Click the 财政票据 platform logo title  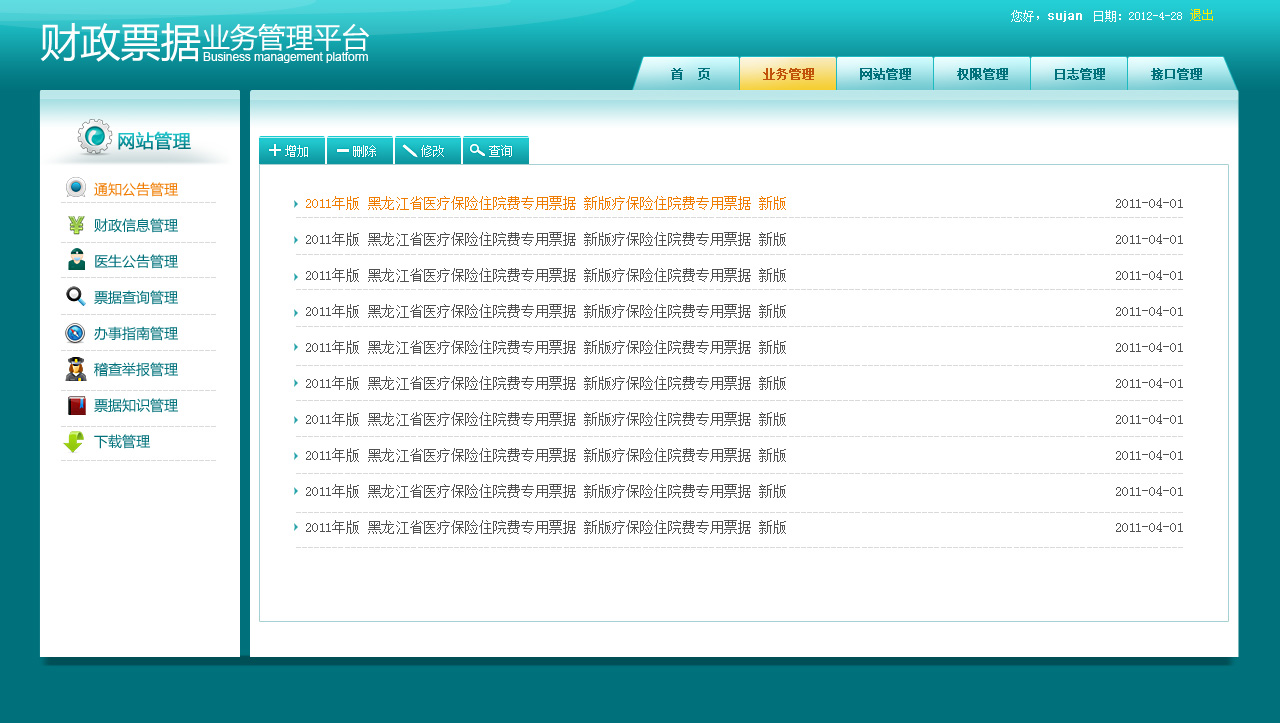pyautogui.click(x=120, y=43)
